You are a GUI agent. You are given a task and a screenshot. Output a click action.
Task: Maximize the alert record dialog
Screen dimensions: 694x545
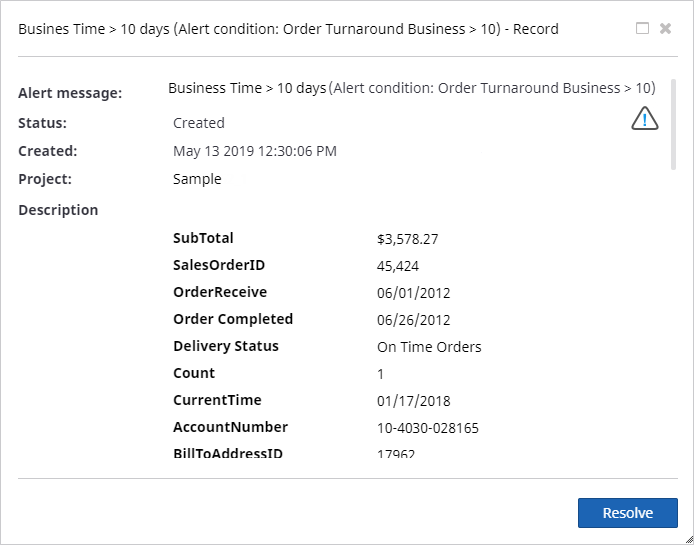pyautogui.click(x=642, y=28)
